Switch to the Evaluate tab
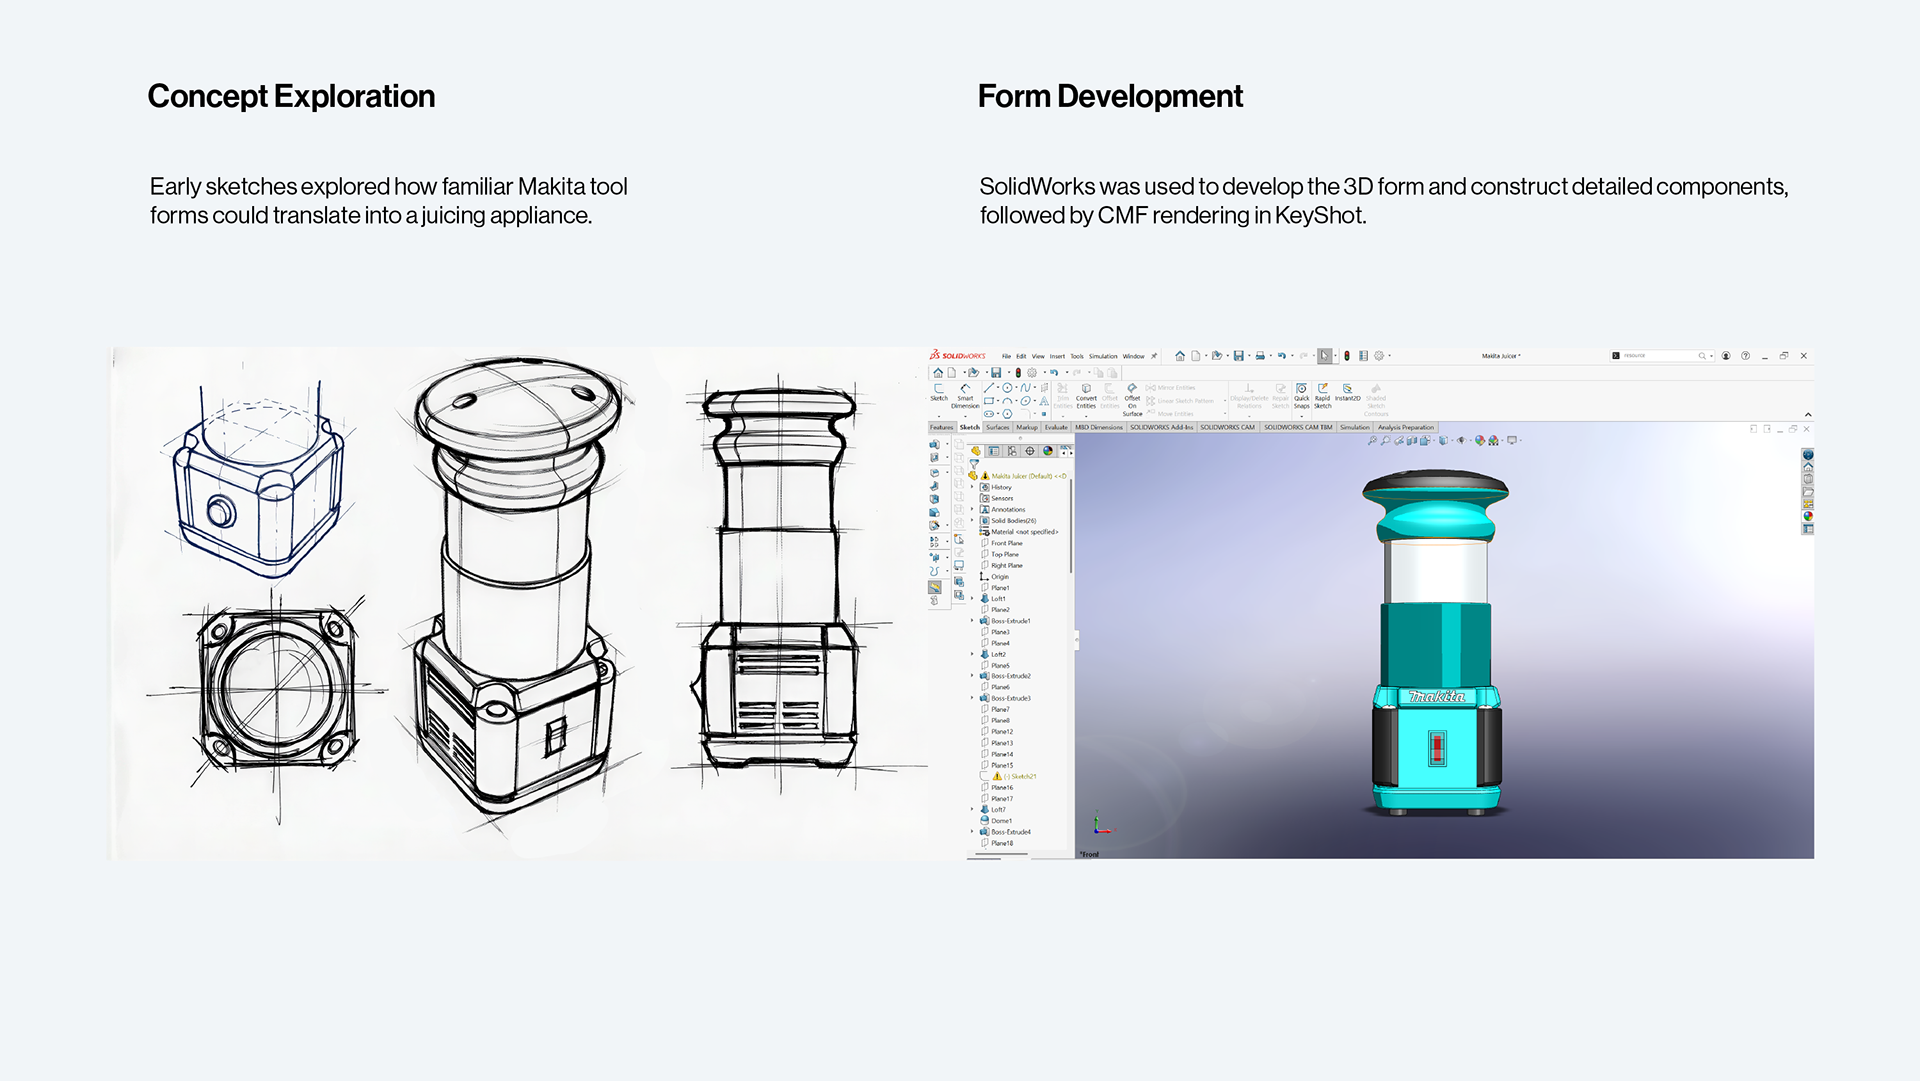The height and width of the screenshot is (1081, 1920). 1056,428
